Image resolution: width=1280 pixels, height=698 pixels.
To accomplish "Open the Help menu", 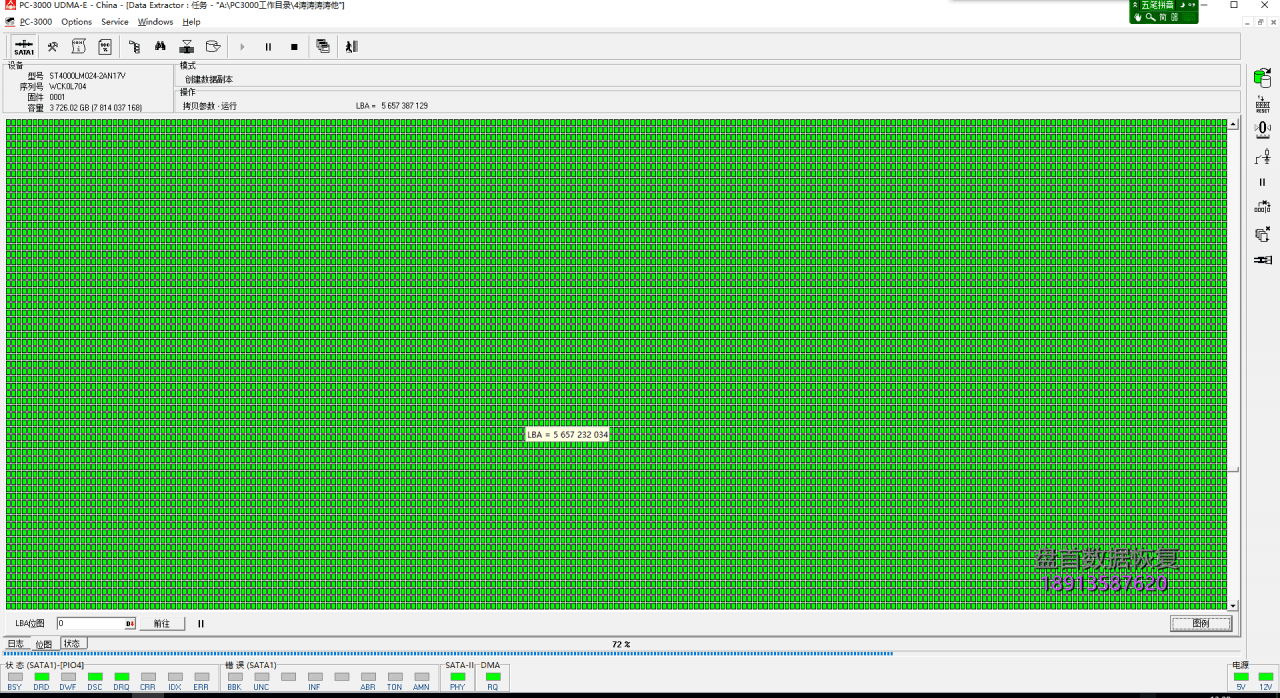I will pyautogui.click(x=191, y=21).
